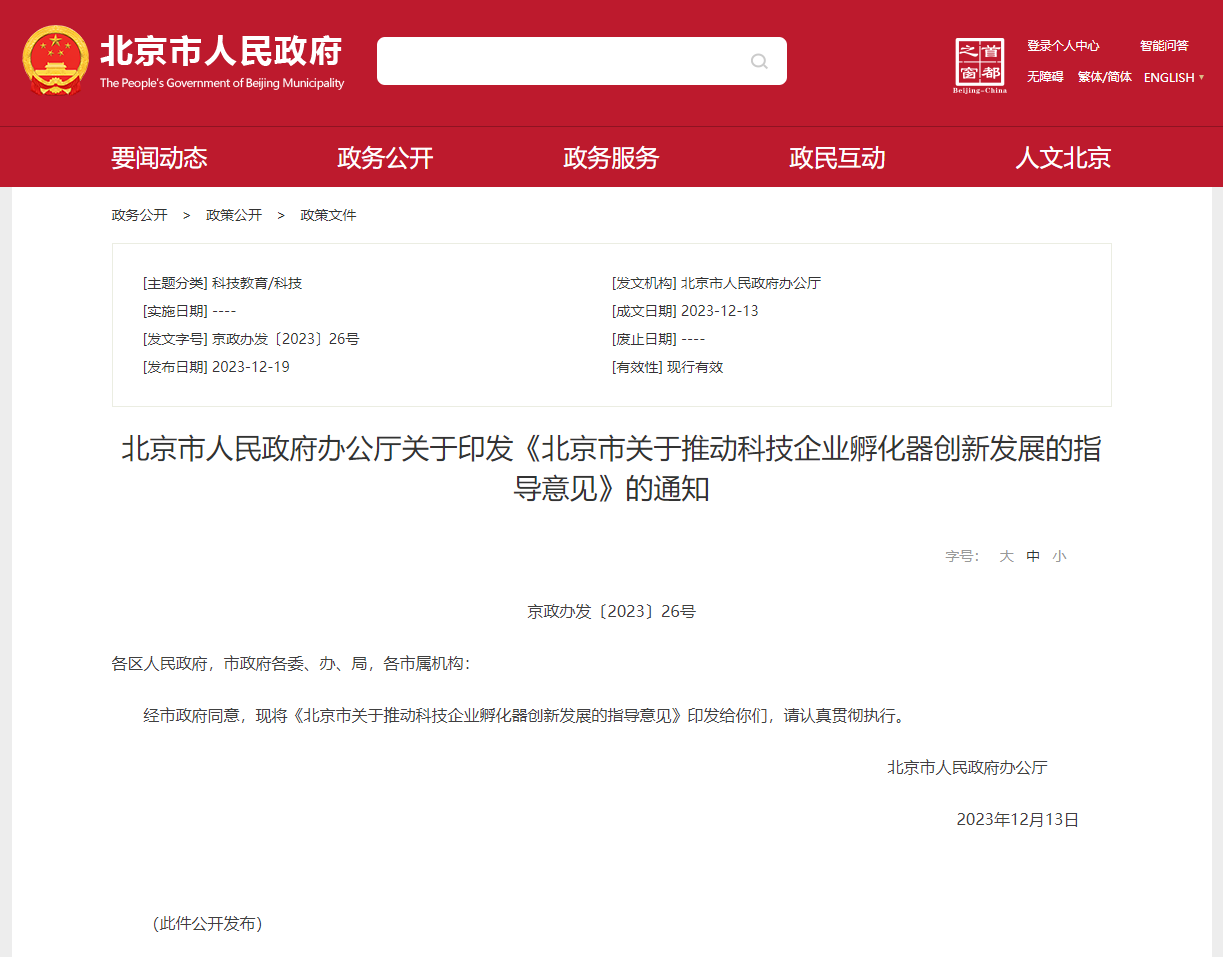Click the 主题分类 科技教育/科技 field

(222, 283)
